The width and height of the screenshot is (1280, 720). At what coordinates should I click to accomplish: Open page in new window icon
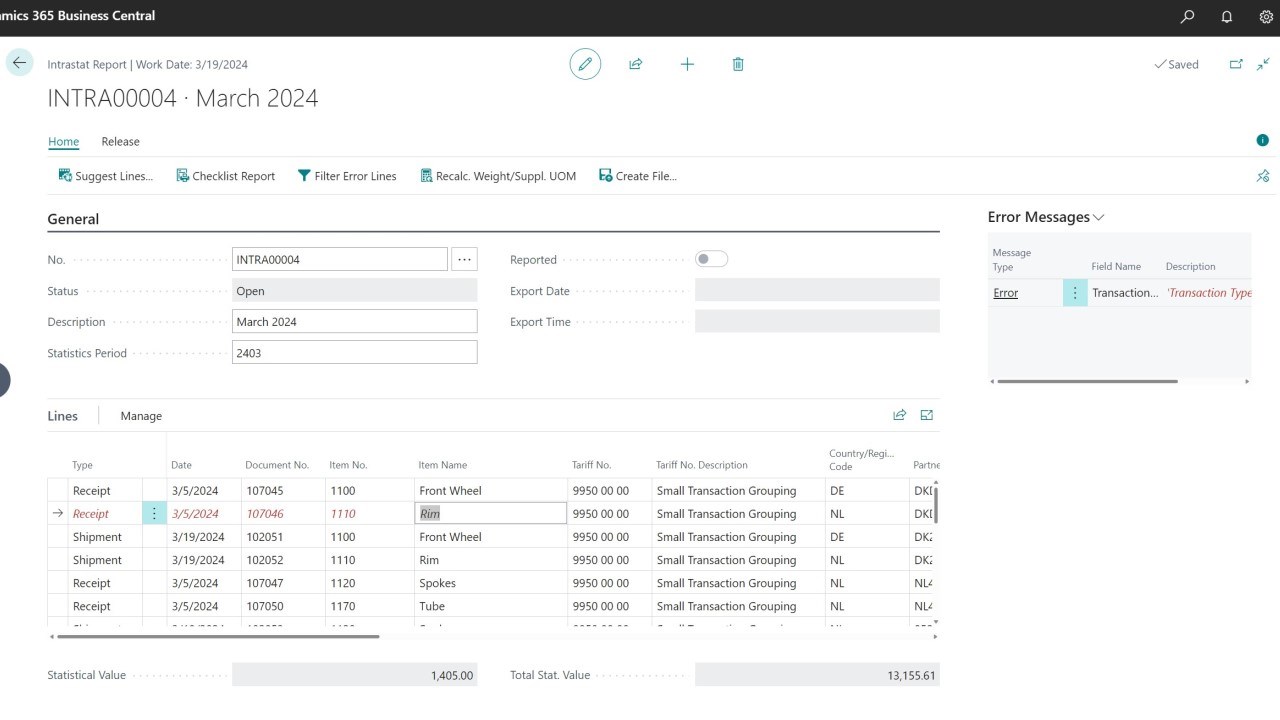pyautogui.click(x=1236, y=64)
